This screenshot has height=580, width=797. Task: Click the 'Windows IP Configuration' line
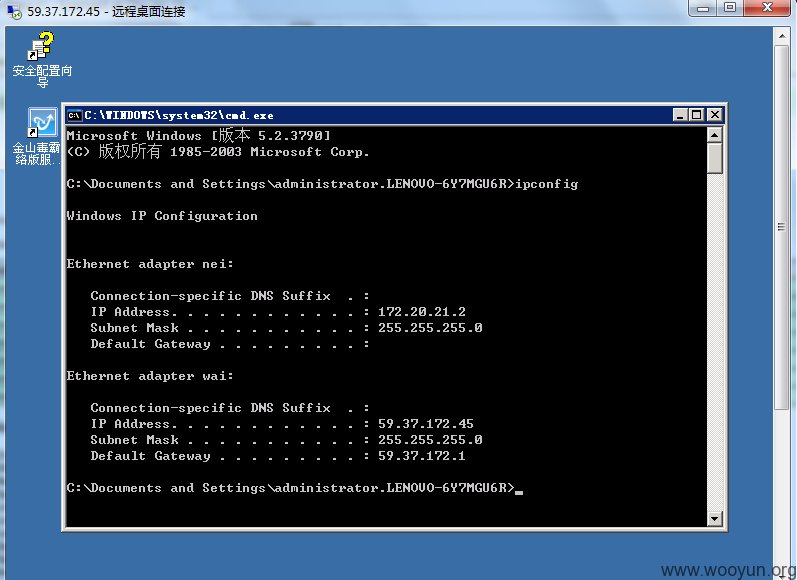[162, 216]
